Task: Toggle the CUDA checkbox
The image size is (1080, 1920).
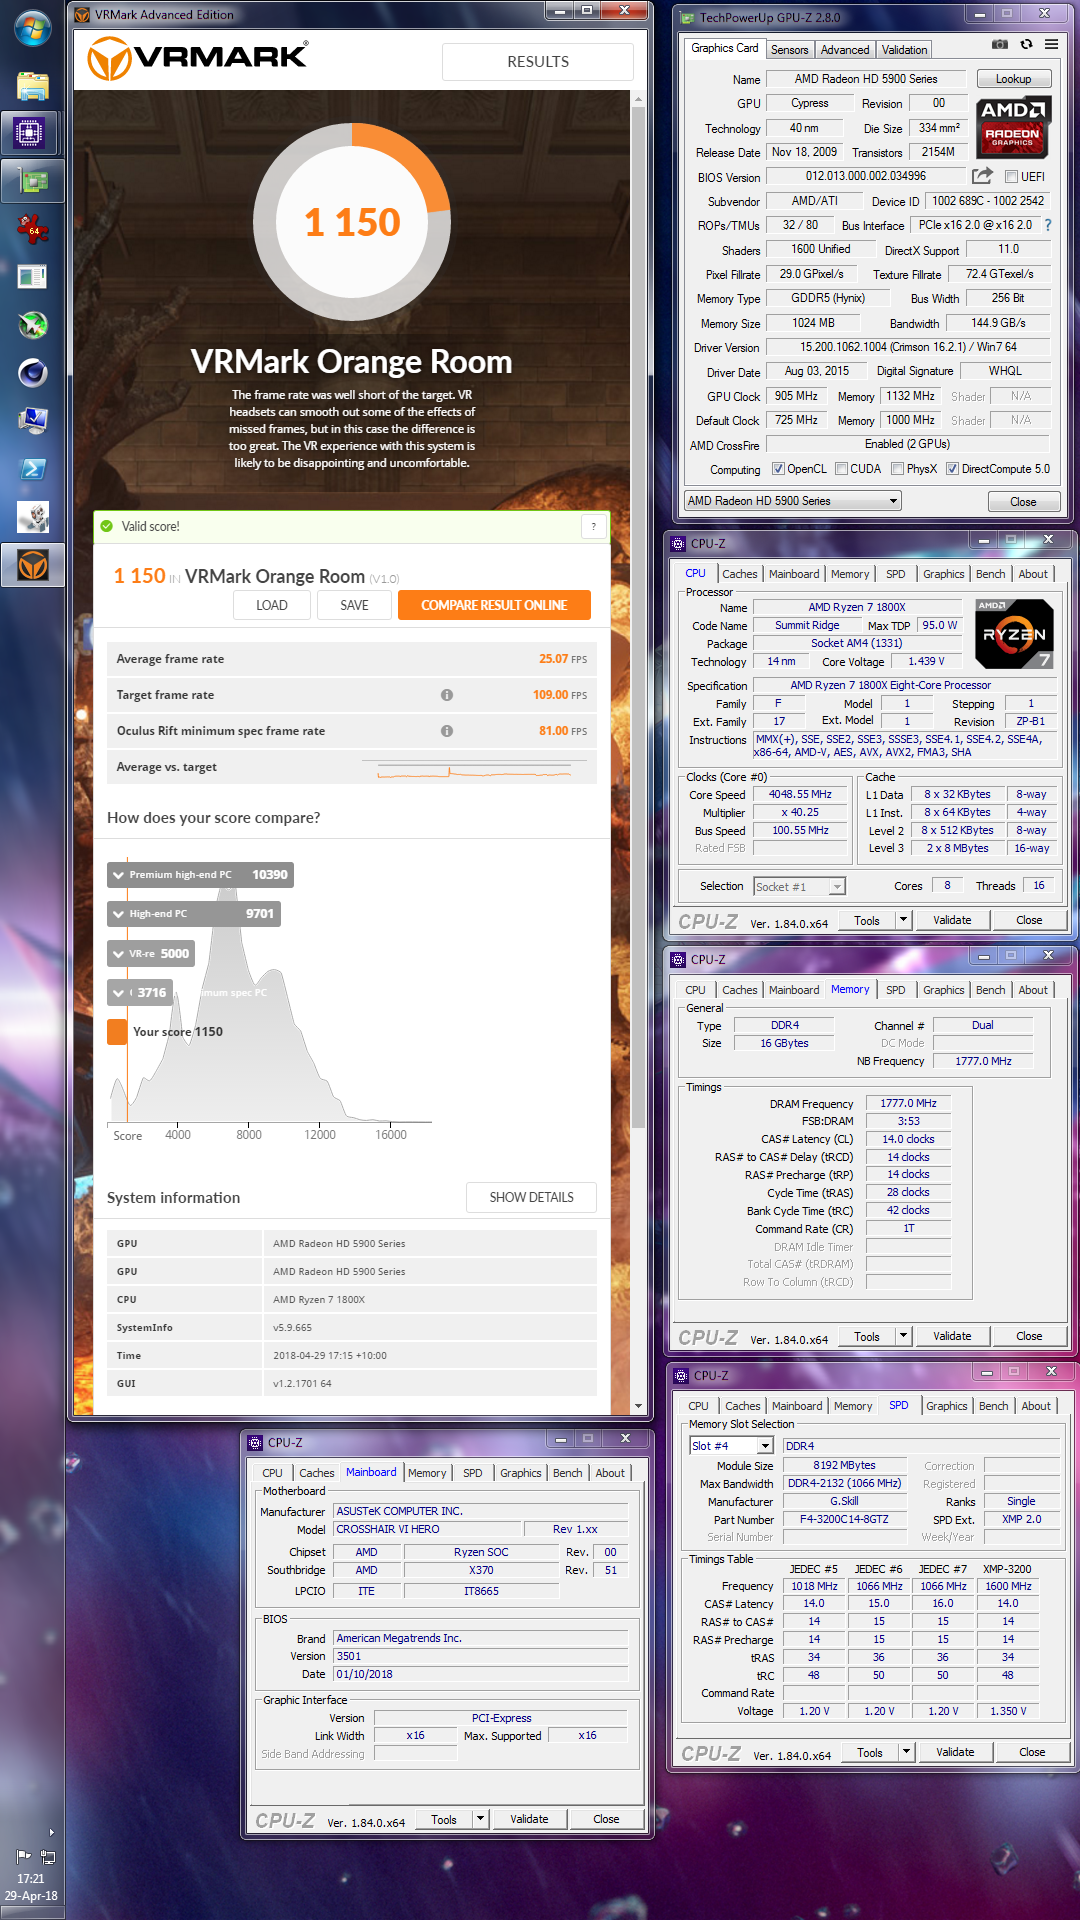Action: (x=842, y=469)
